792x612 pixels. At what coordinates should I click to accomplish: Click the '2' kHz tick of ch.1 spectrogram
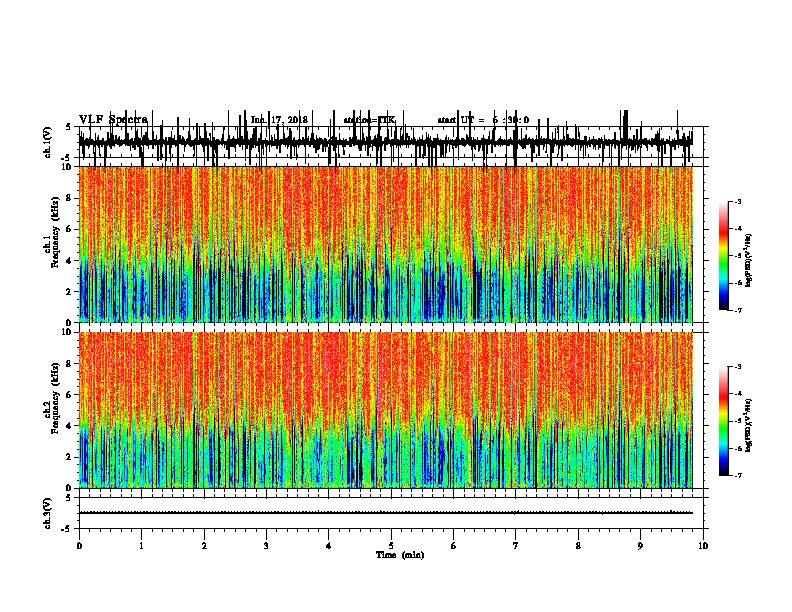tap(70, 291)
